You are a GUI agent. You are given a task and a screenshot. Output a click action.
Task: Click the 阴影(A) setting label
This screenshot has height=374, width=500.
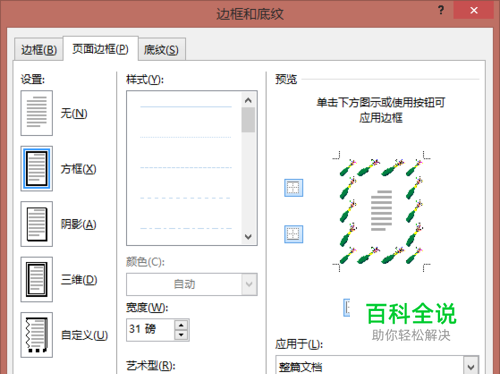pyautogui.click(x=79, y=224)
